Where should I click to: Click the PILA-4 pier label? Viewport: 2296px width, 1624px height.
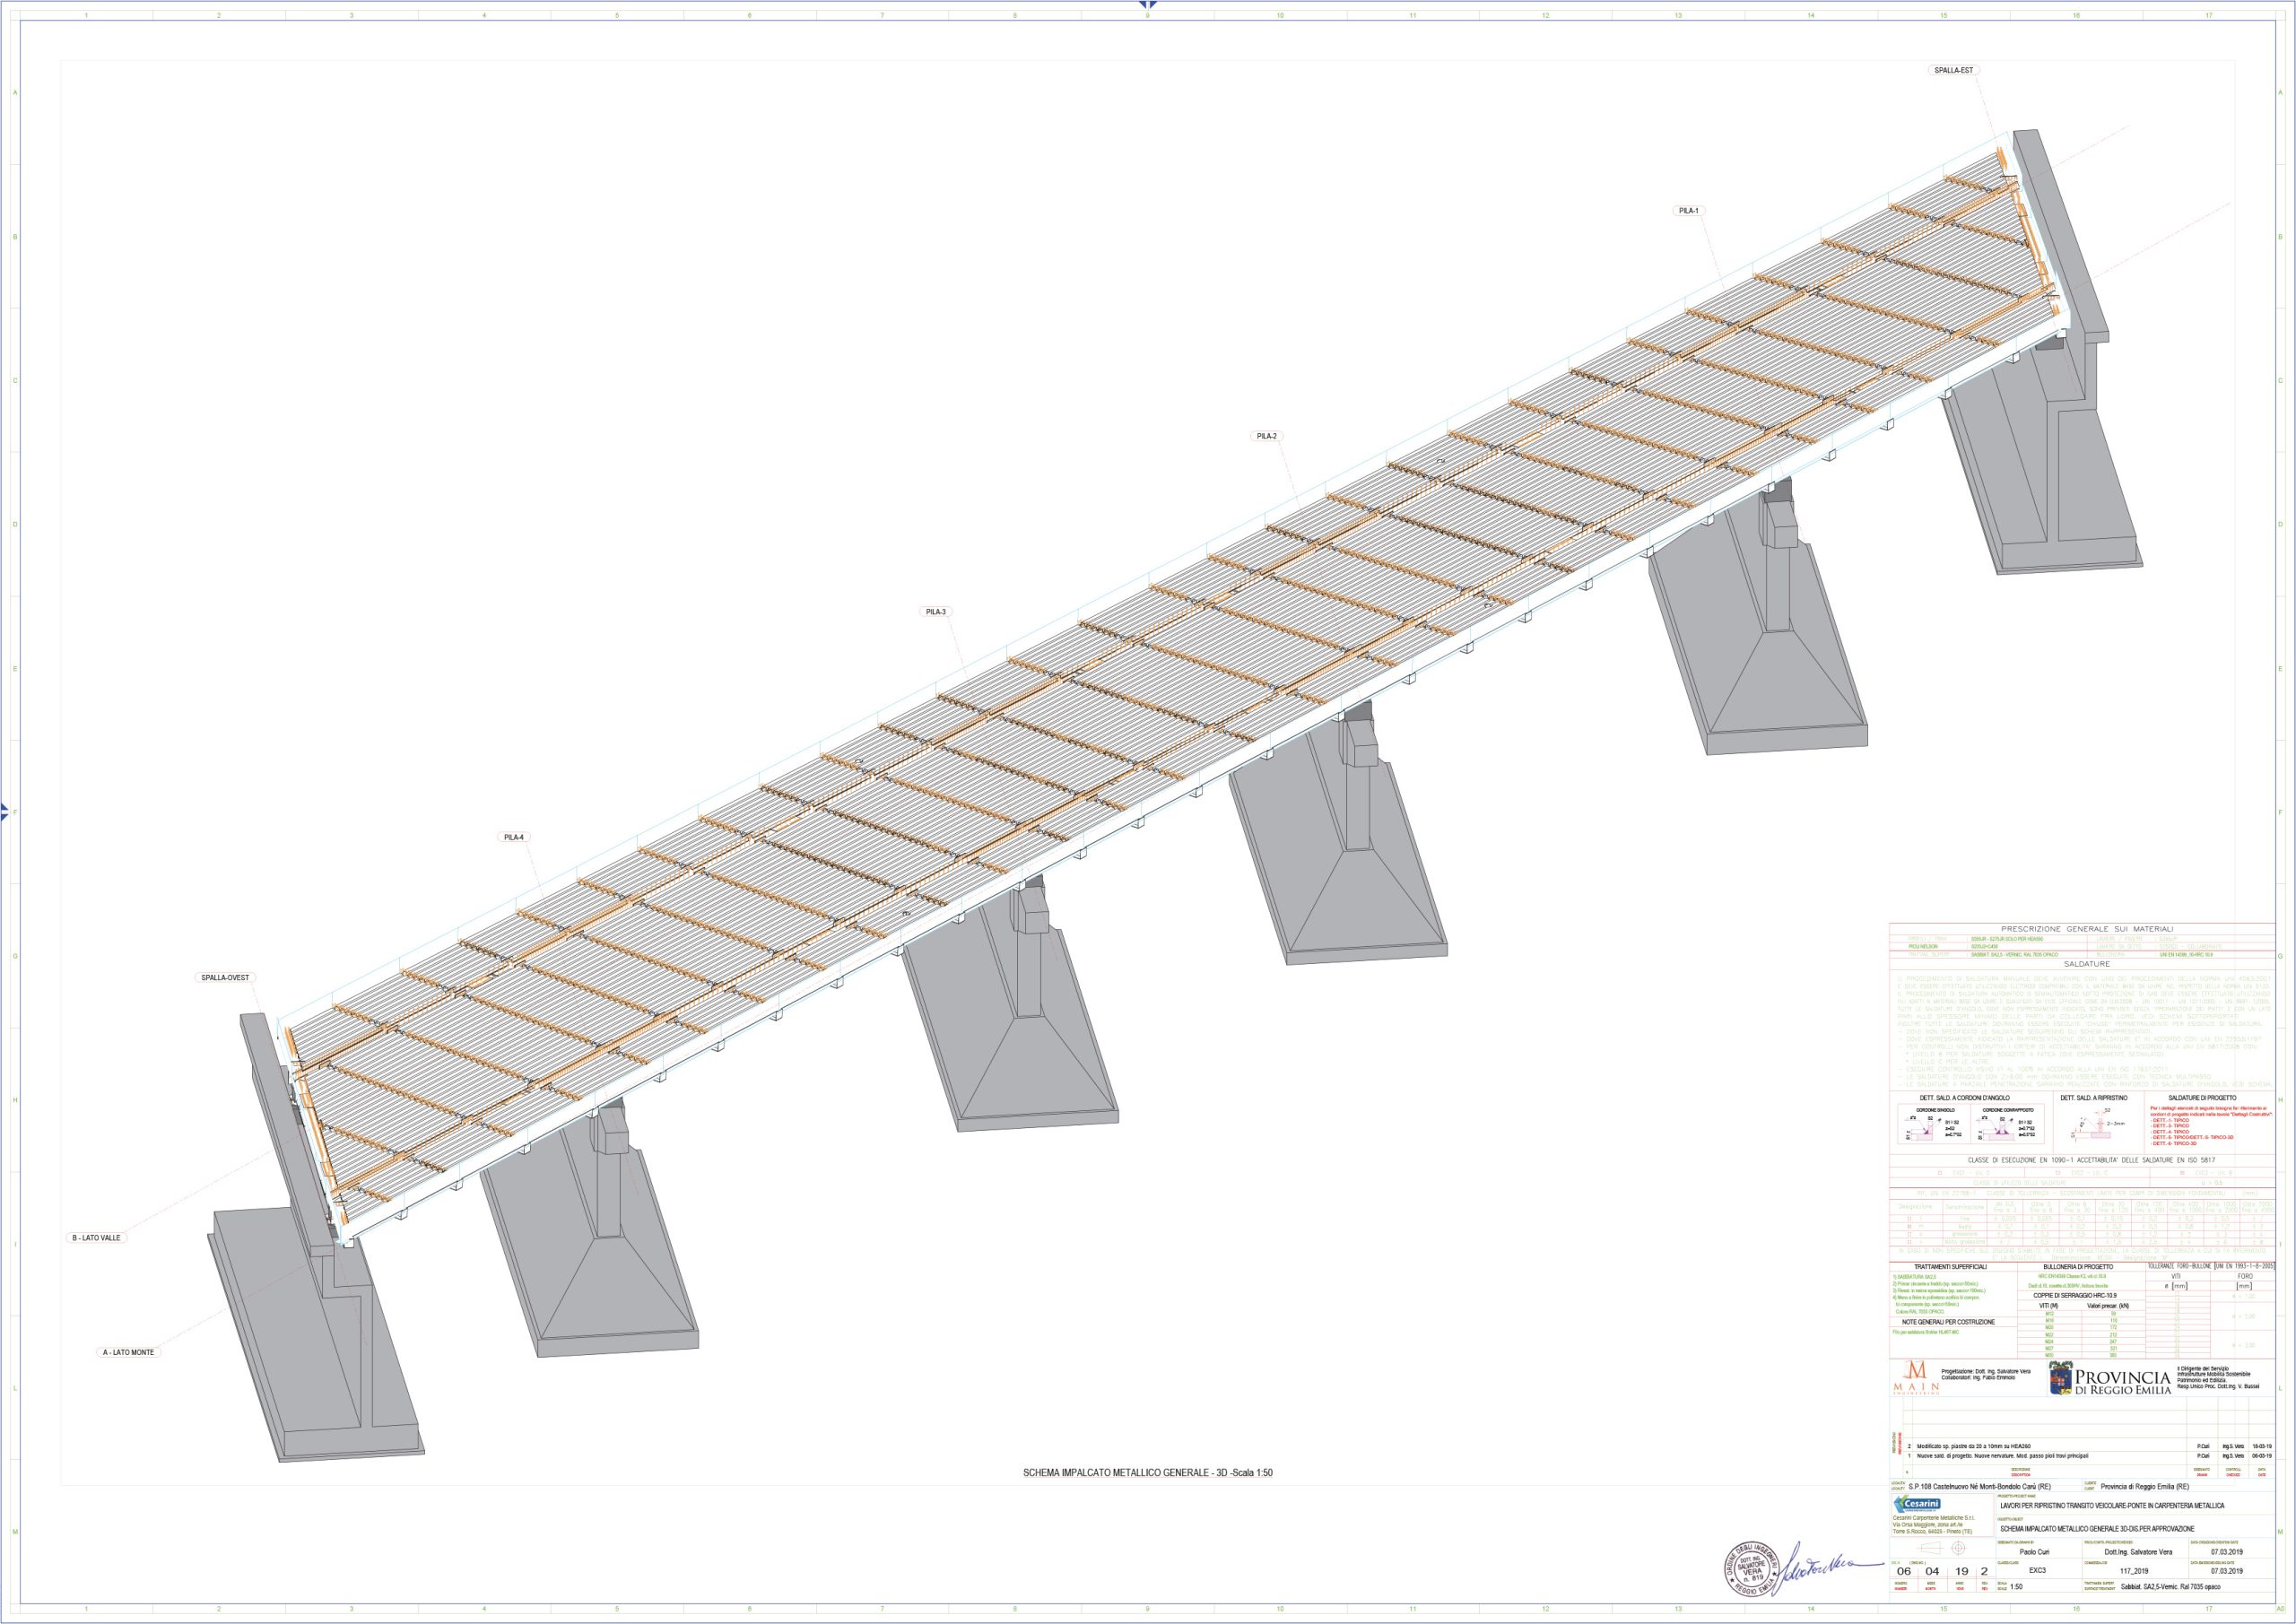click(515, 837)
